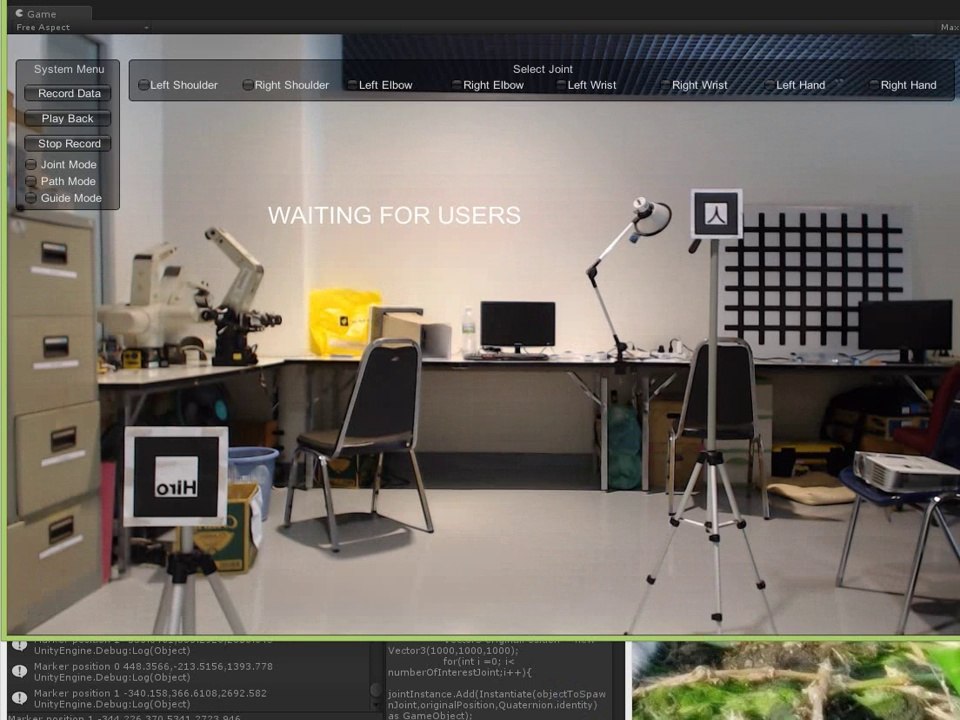Click warning icon beside Marker position 0 log

[x=20, y=672]
